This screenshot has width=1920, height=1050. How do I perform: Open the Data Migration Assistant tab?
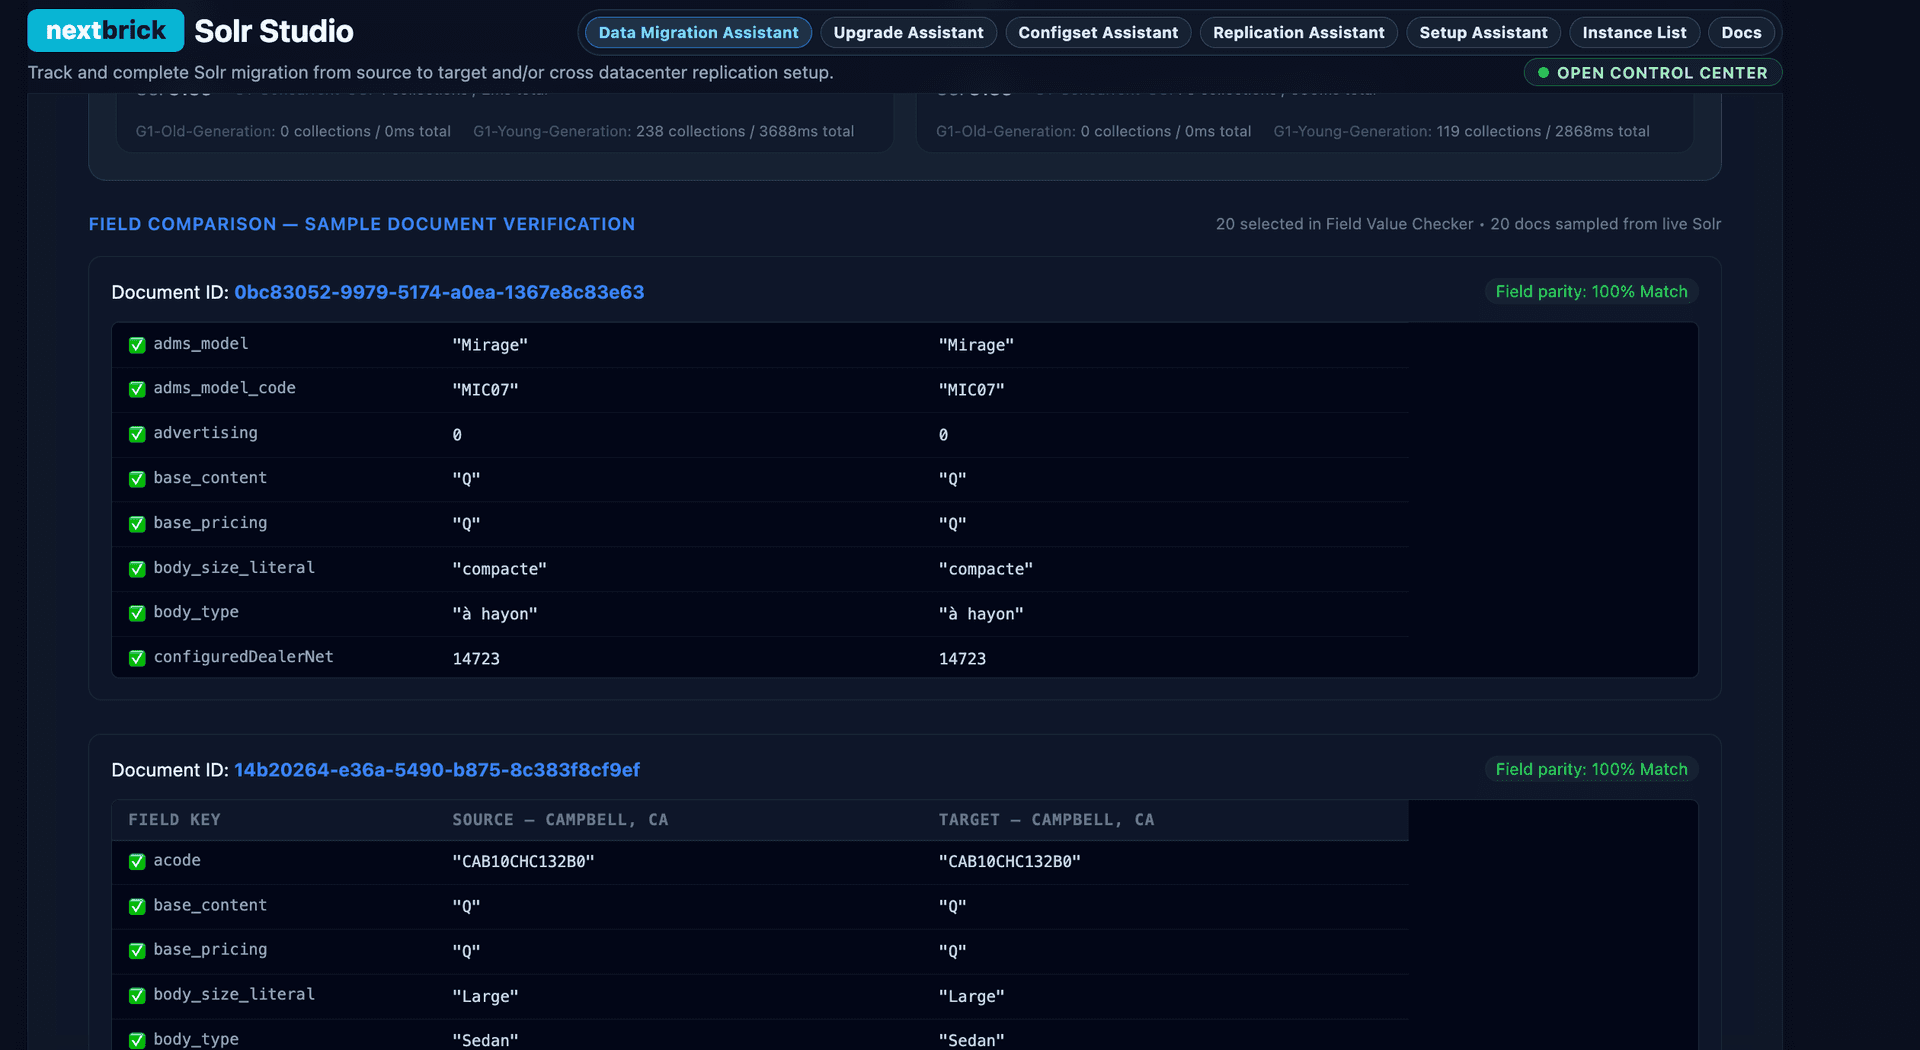coord(698,32)
